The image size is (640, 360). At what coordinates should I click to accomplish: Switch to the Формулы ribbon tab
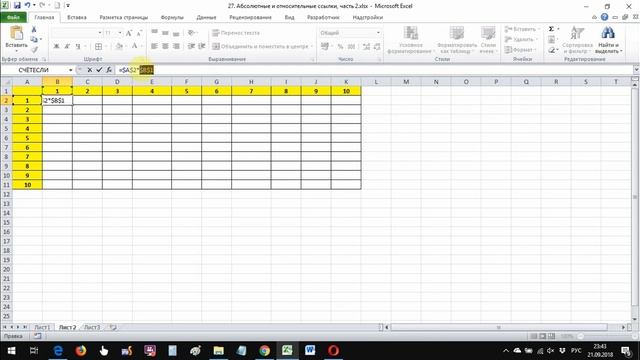pos(172,17)
